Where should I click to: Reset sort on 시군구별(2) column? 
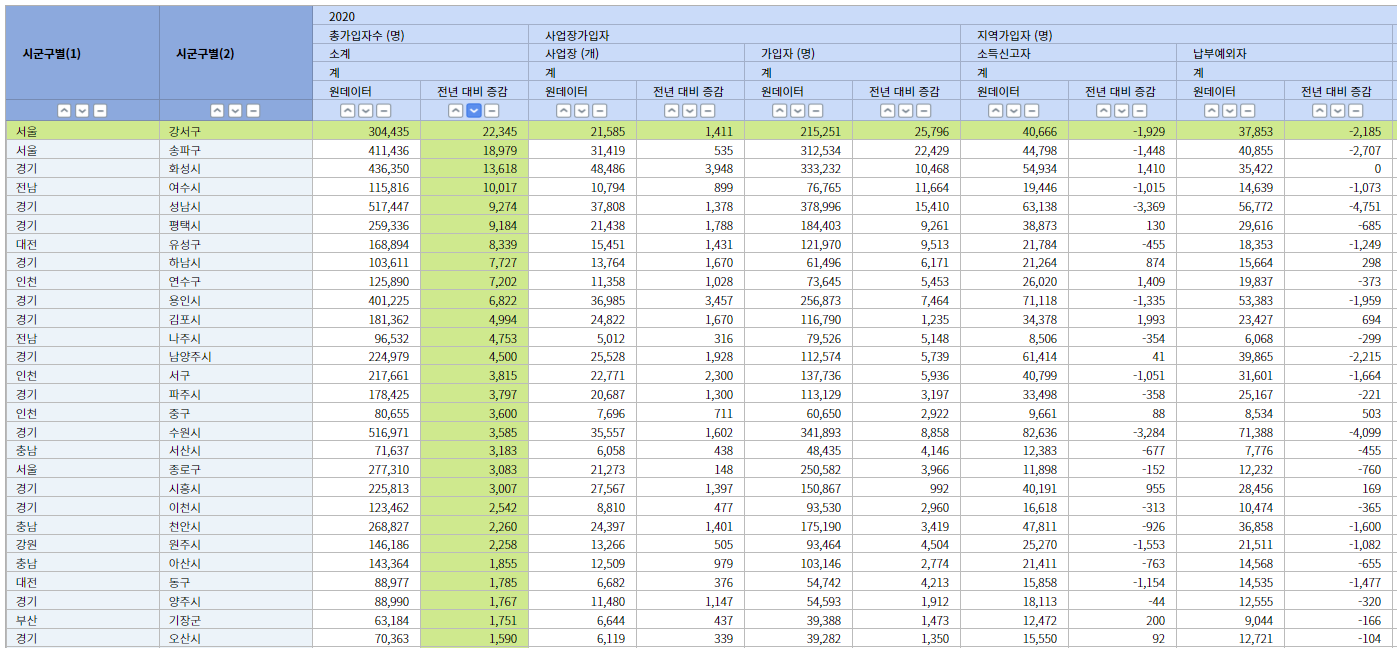tap(254, 111)
